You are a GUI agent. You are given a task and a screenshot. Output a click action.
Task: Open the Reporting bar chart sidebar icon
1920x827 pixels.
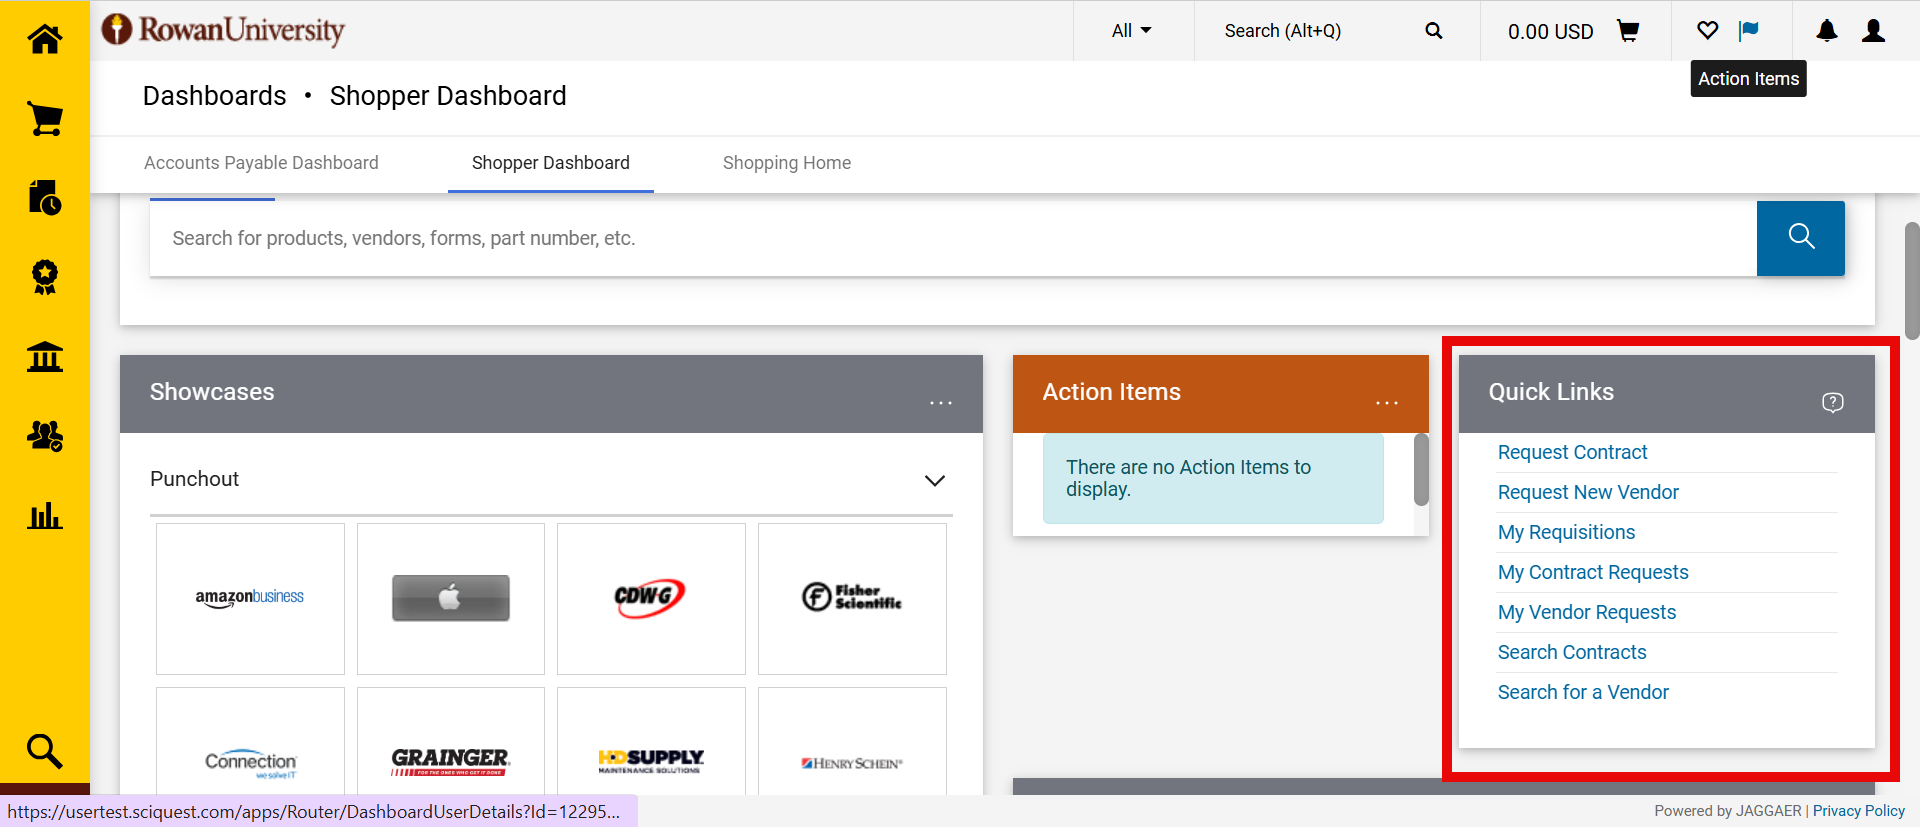pos(45,516)
